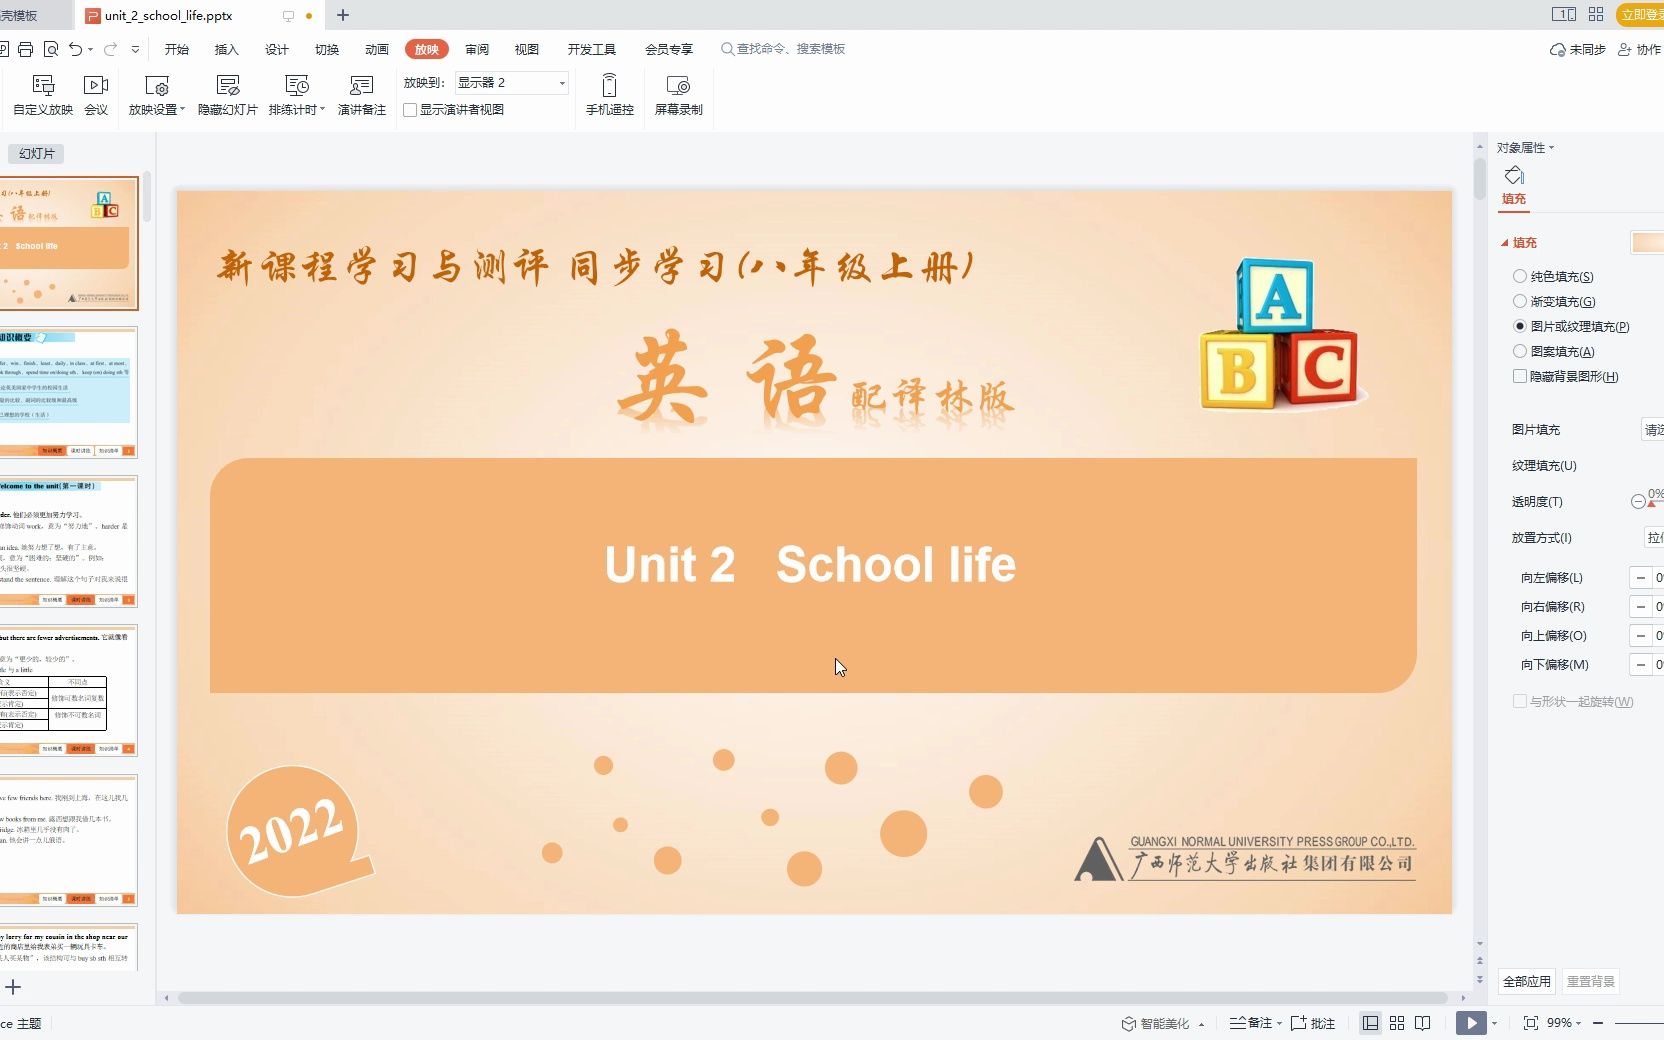The width and height of the screenshot is (1664, 1040).
Task: Click Apply to All (全部应用) button
Action: point(1527,981)
